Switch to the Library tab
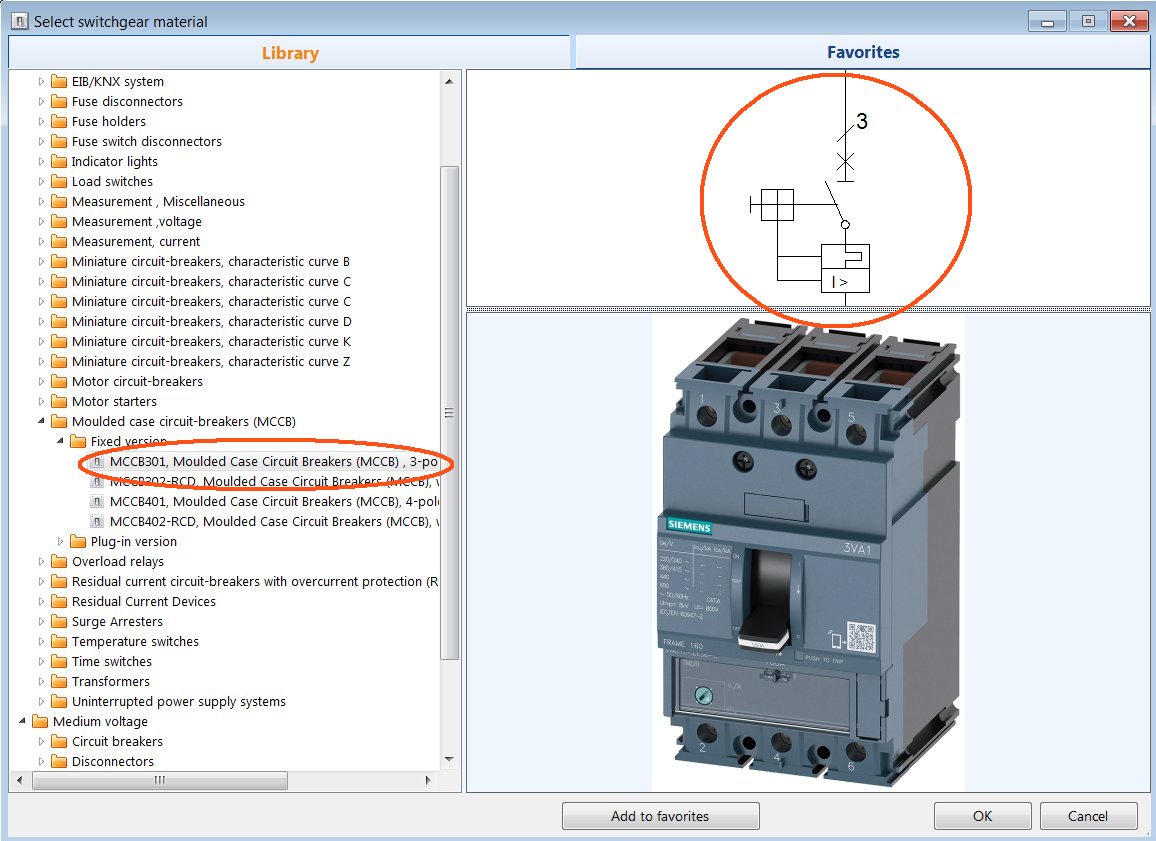This screenshot has width=1156, height=841. click(x=290, y=53)
